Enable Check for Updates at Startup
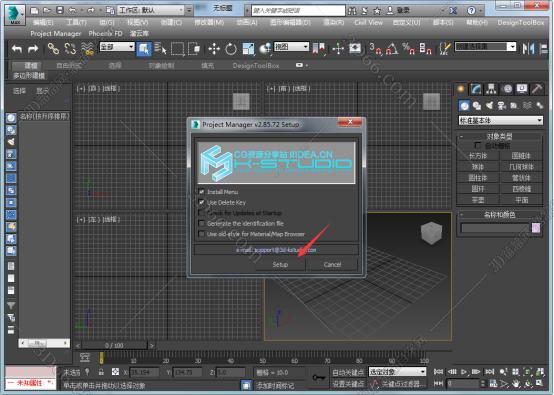The height and width of the screenshot is (395, 554). tap(201, 213)
